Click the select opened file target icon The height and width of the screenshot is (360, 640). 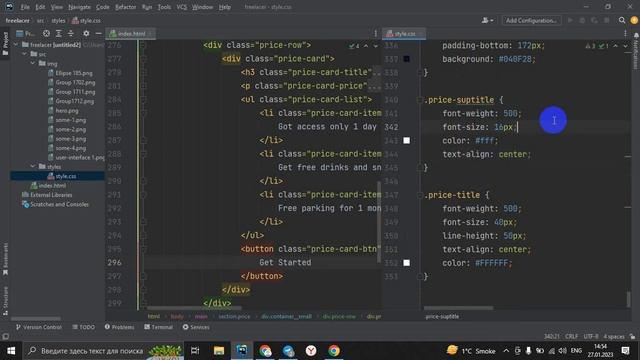pyautogui.click(x=46, y=33)
